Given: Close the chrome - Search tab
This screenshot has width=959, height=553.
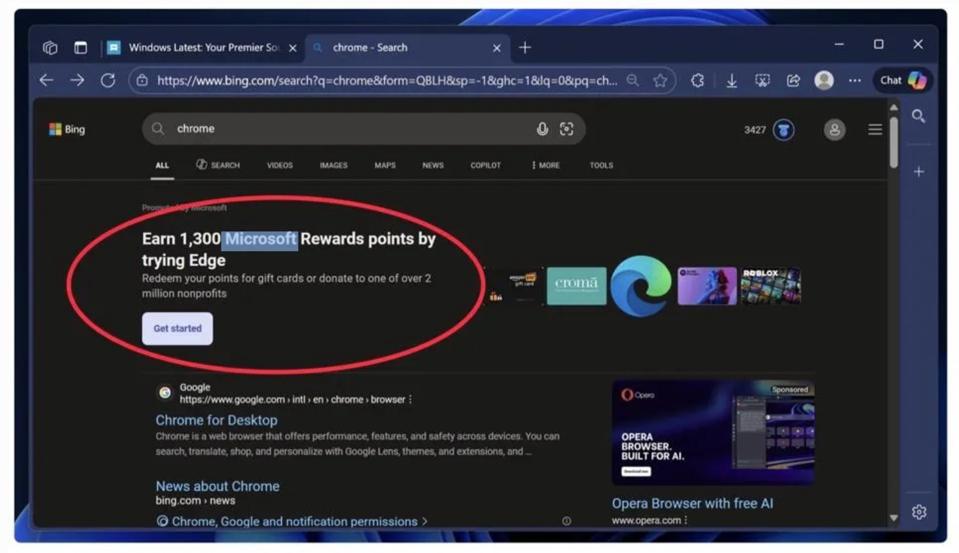Looking at the screenshot, I should 497,48.
